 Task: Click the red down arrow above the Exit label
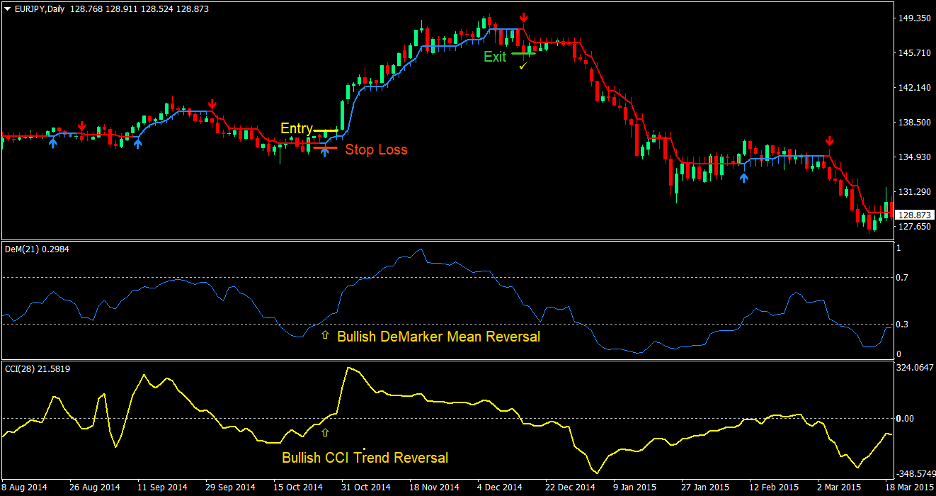[525, 20]
